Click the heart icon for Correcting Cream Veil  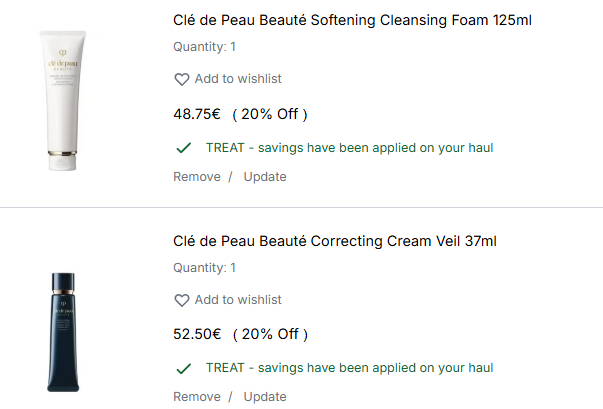[x=182, y=300]
